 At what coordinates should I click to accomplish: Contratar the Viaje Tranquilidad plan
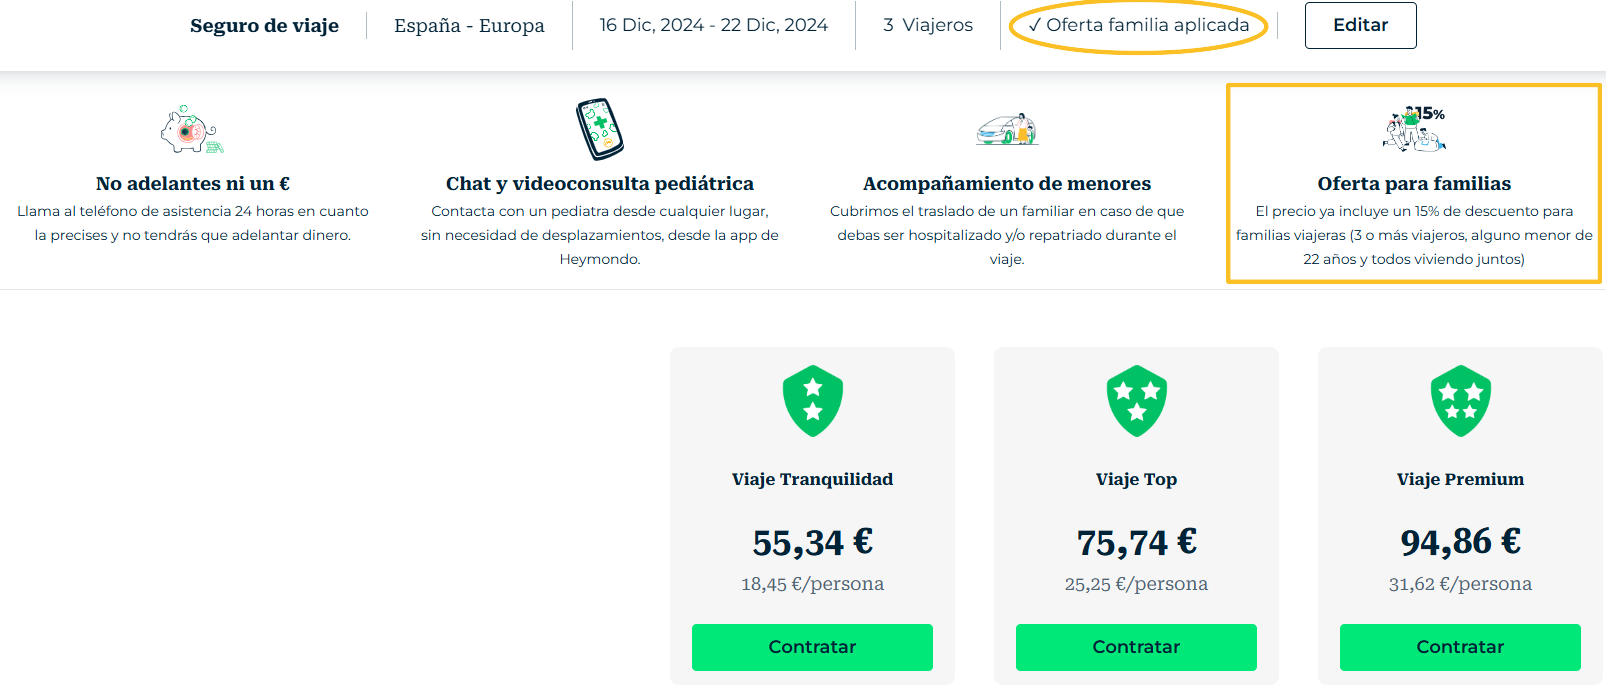tap(812, 647)
